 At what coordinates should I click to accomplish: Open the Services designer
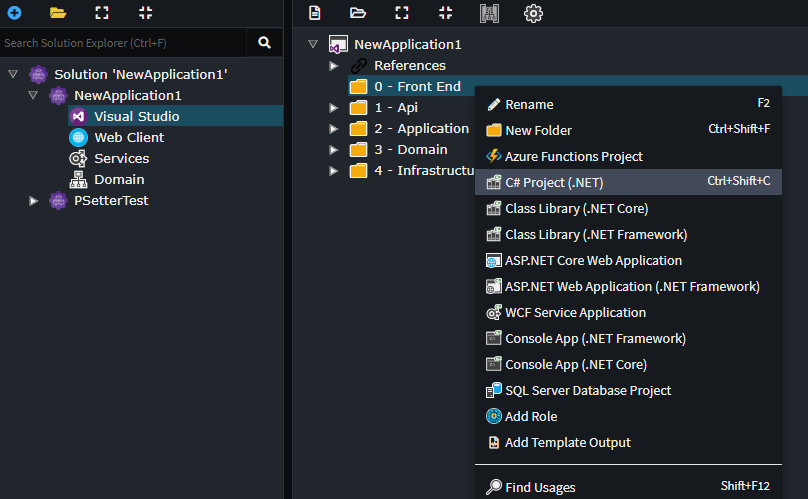click(x=122, y=159)
